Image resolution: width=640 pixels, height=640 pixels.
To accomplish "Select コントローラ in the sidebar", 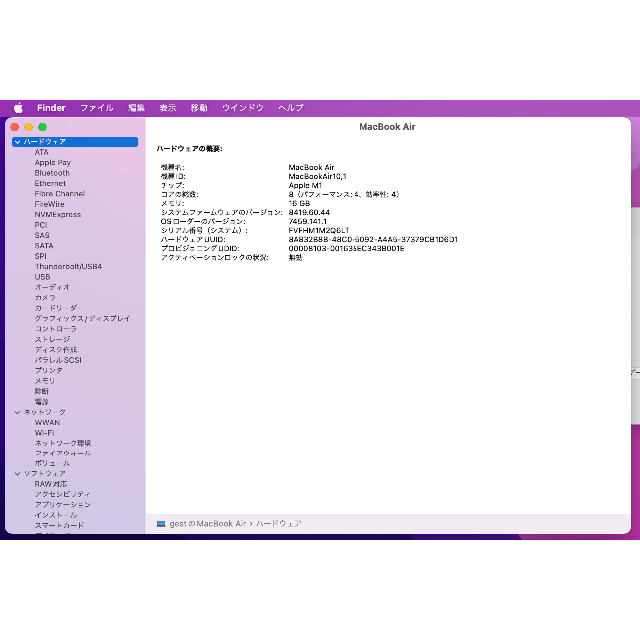I will (56, 329).
